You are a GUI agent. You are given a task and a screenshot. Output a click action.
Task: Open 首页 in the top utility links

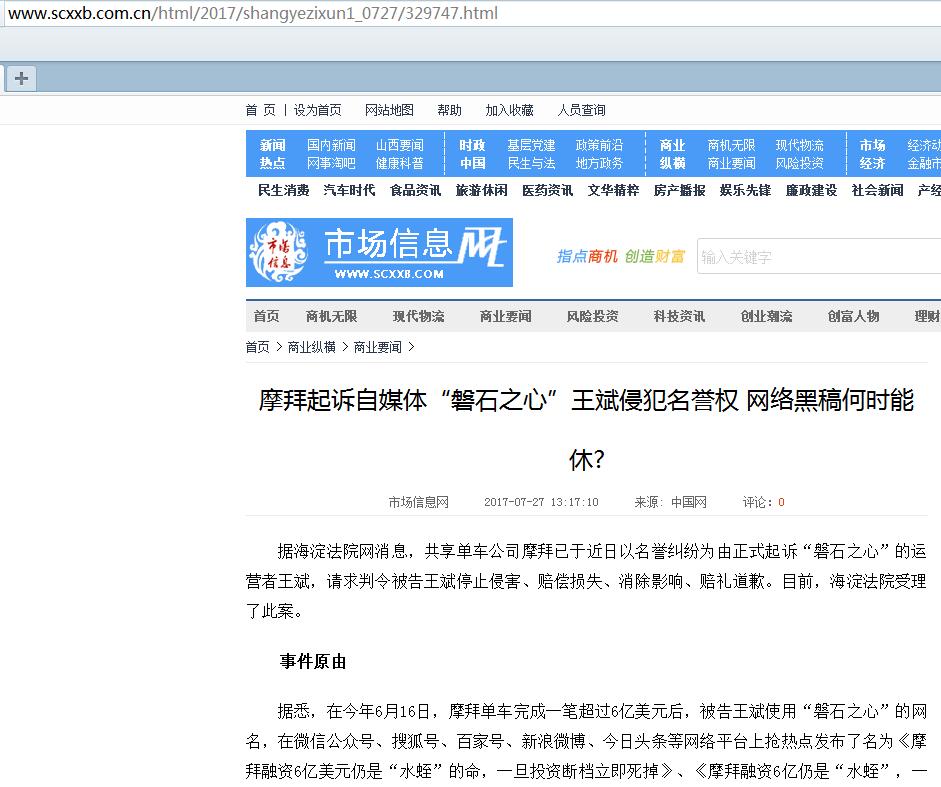[x=260, y=110]
